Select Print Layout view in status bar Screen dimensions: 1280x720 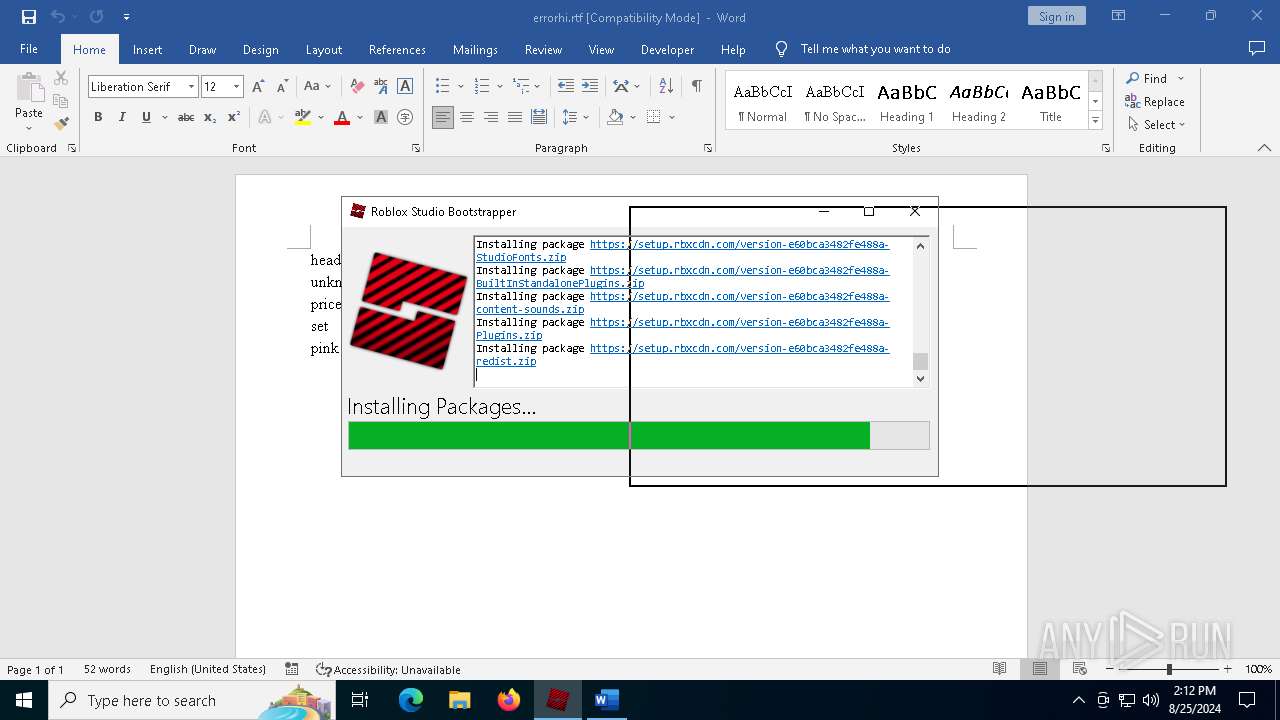(x=1039, y=669)
